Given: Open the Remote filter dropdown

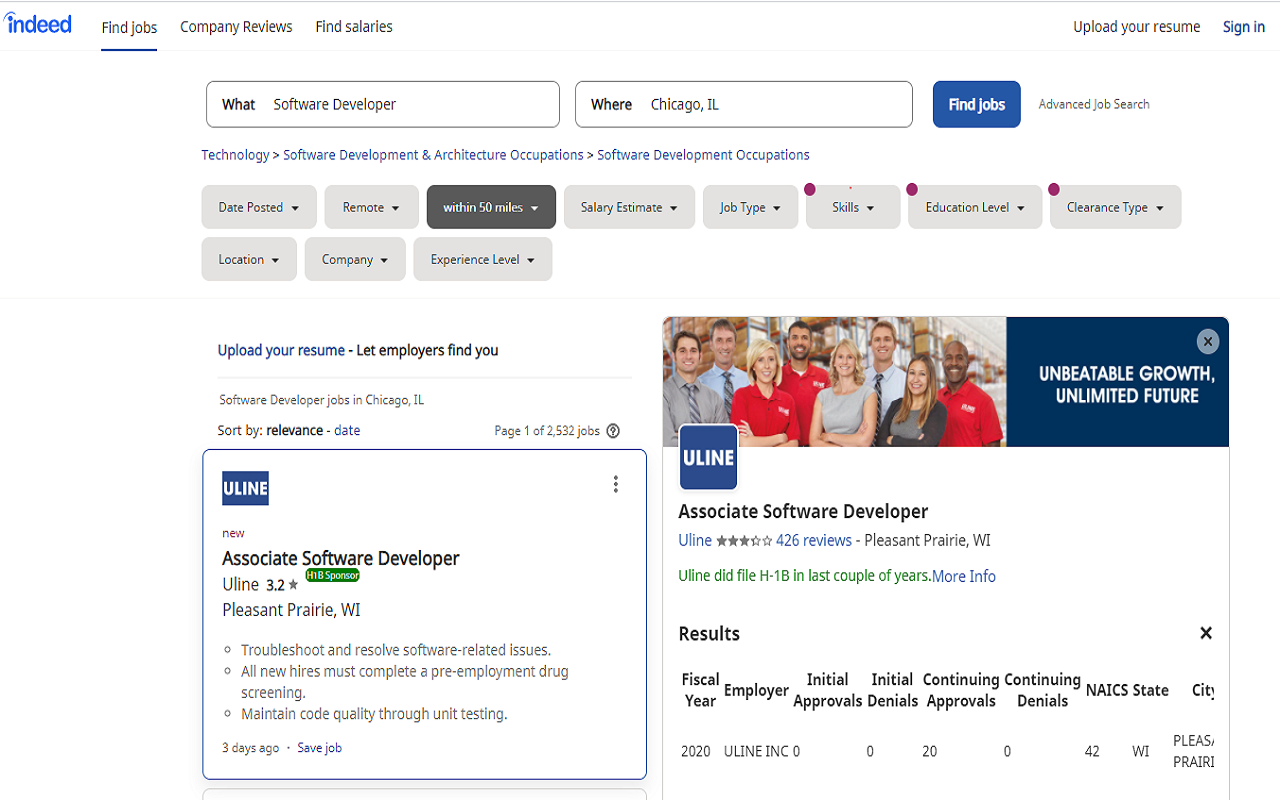Looking at the screenshot, I should (371, 207).
